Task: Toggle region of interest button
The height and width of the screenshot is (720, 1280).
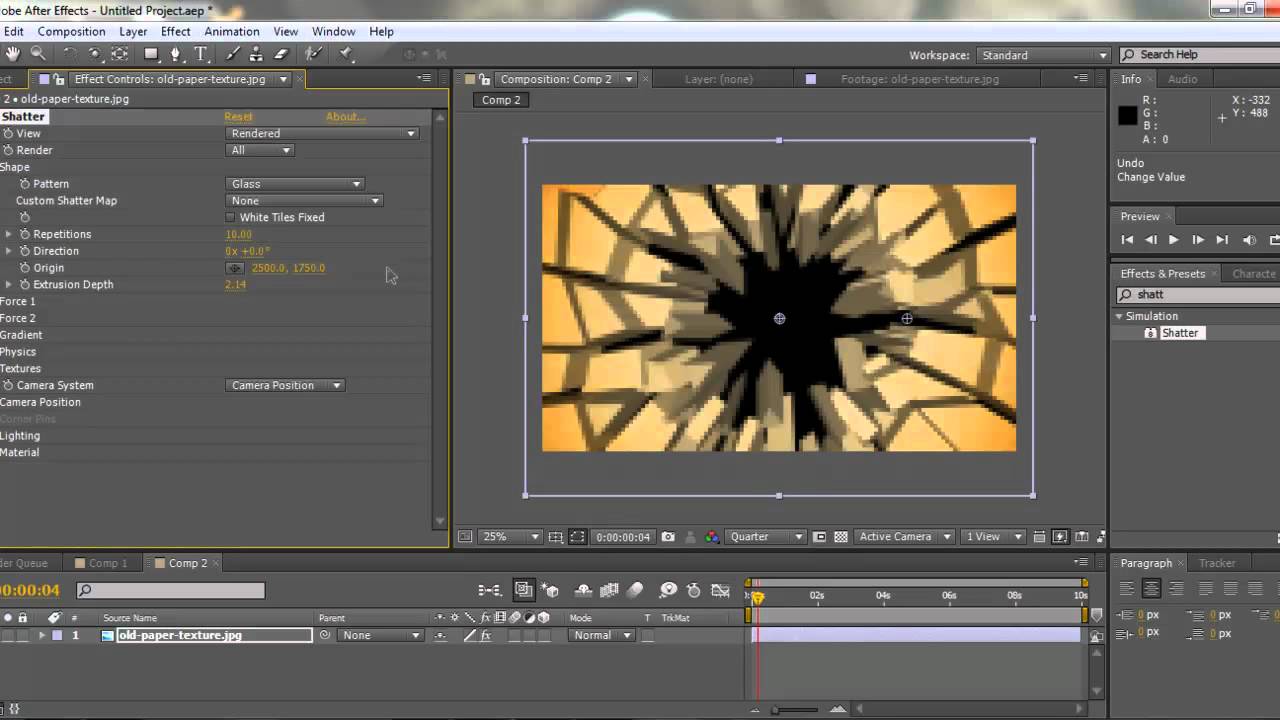Action: point(577,537)
